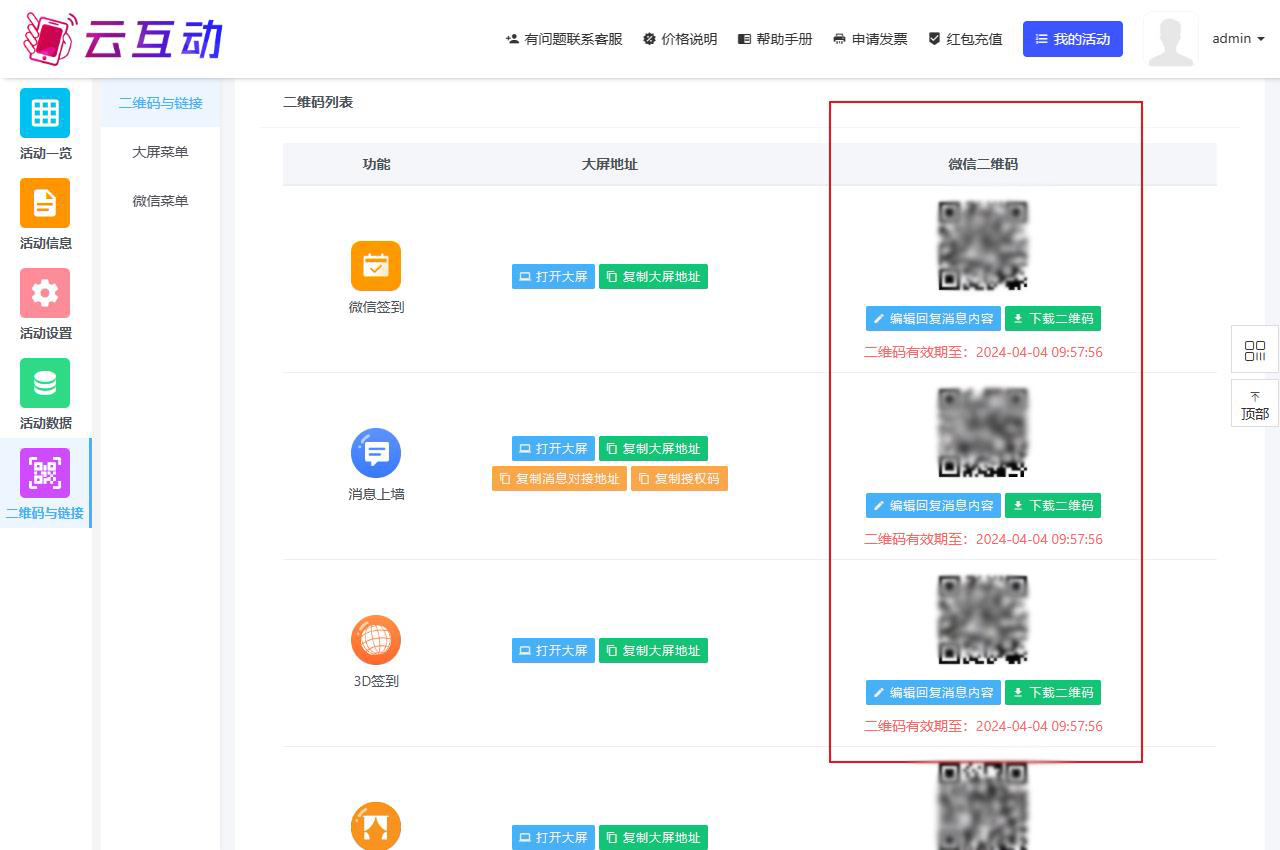Click 复制大屏地址 for 微信签到
Image resolution: width=1280 pixels, height=850 pixels.
(x=653, y=277)
